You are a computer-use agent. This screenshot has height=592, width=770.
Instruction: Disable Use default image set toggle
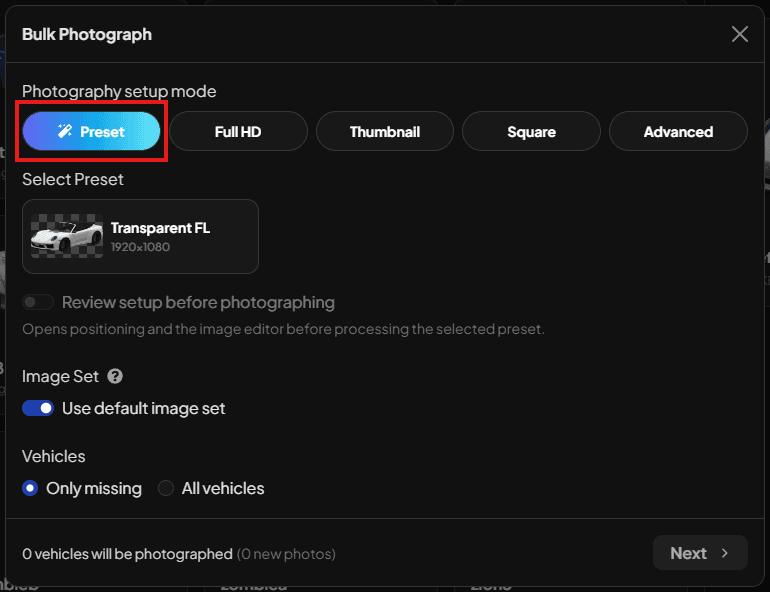[x=38, y=408]
